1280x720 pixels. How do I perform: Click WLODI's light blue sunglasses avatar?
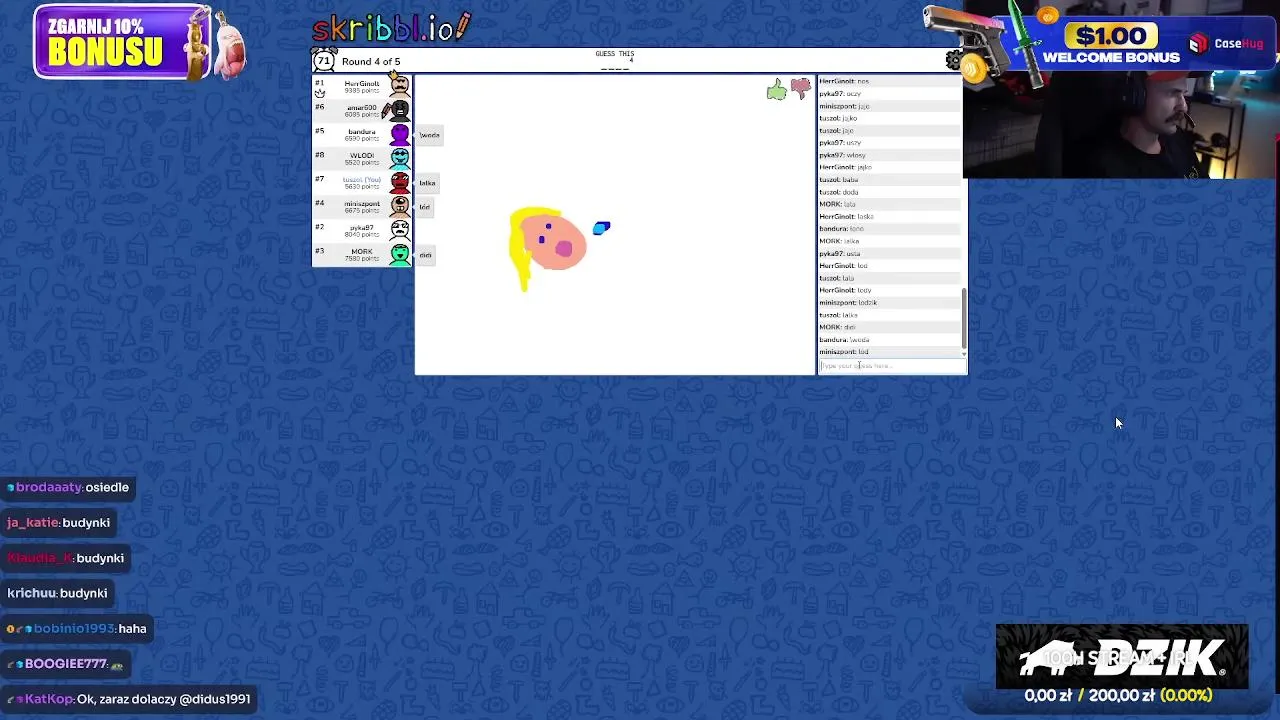pos(400,157)
